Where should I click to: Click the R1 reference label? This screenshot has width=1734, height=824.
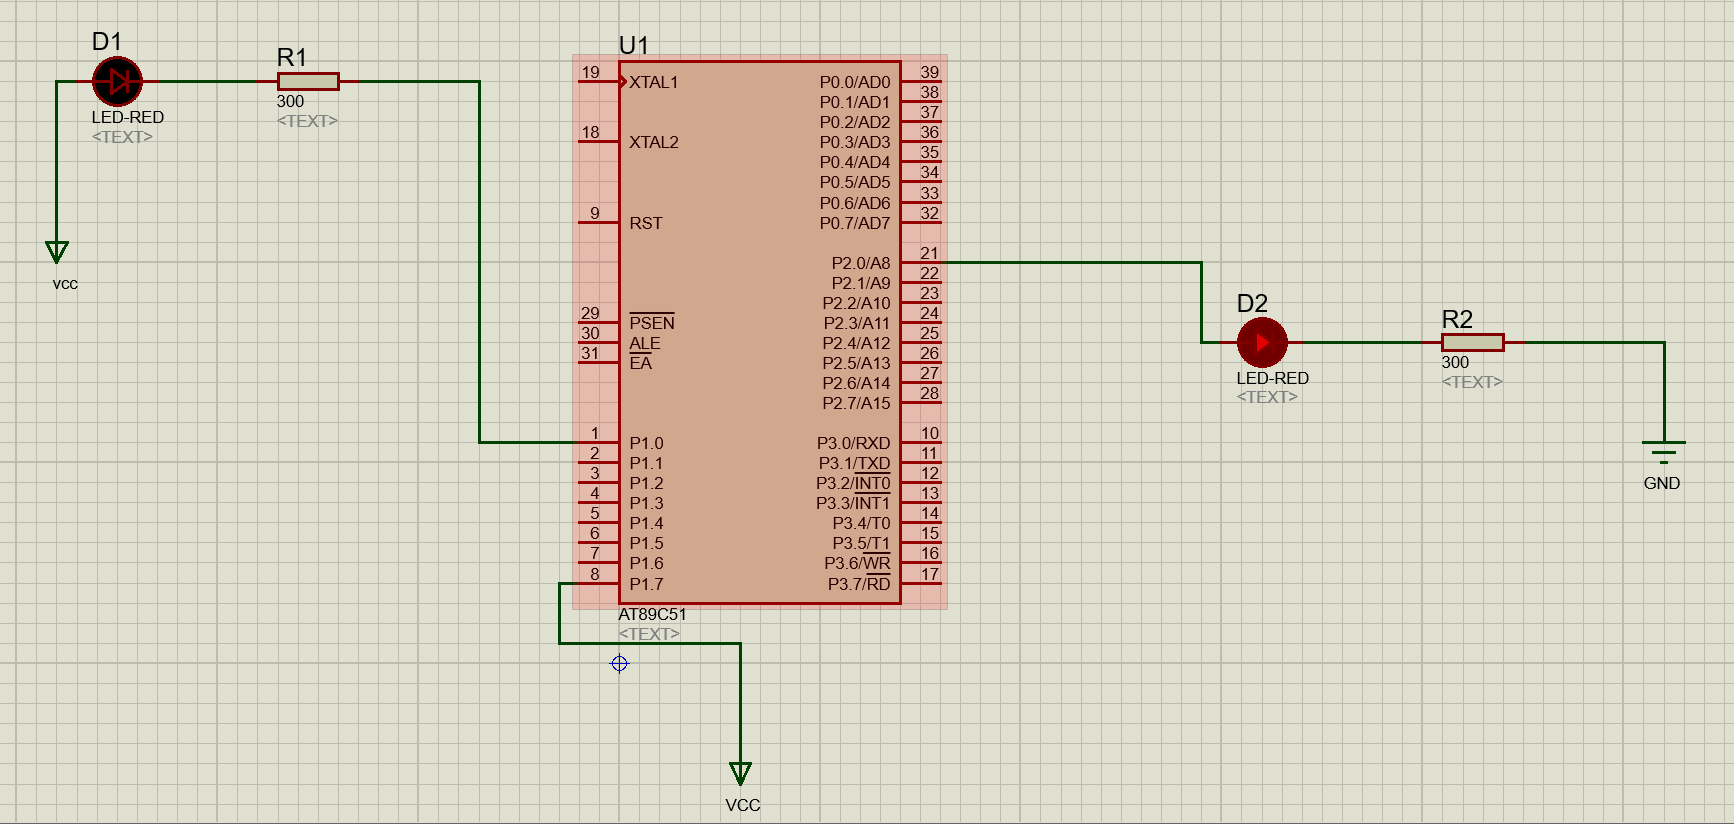[292, 57]
